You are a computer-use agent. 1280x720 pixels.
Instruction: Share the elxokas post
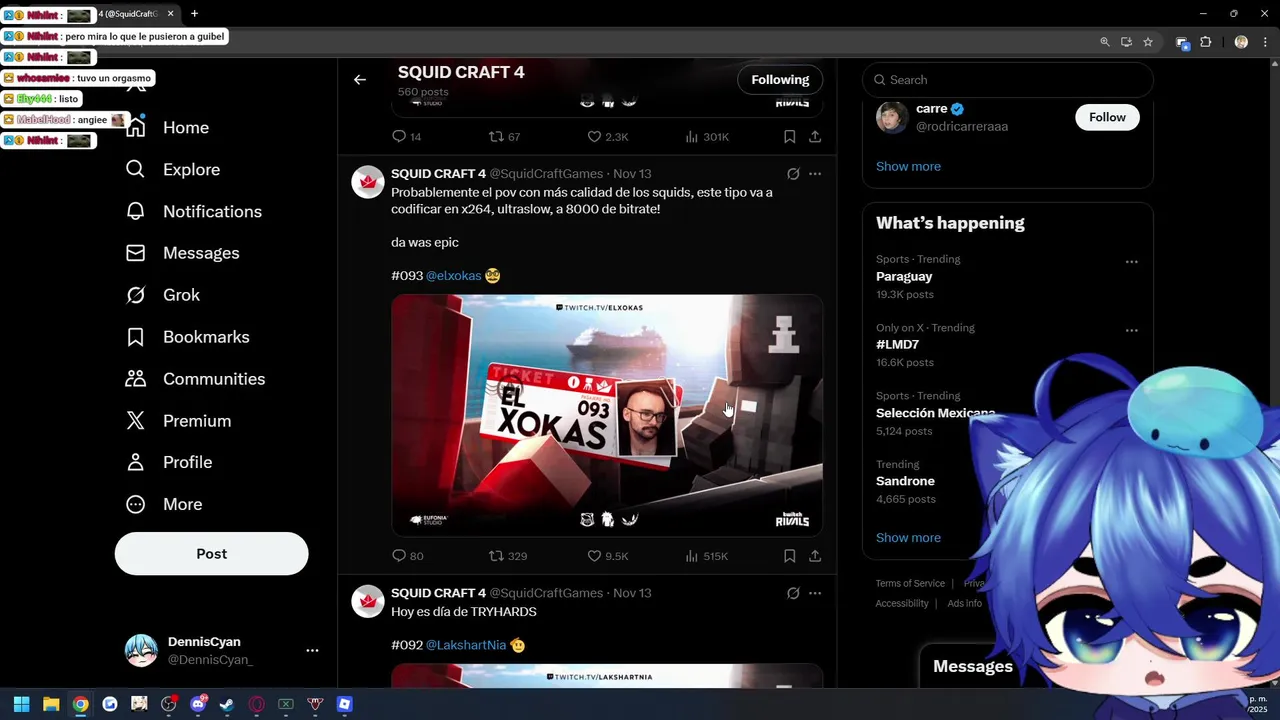pyautogui.click(x=815, y=556)
